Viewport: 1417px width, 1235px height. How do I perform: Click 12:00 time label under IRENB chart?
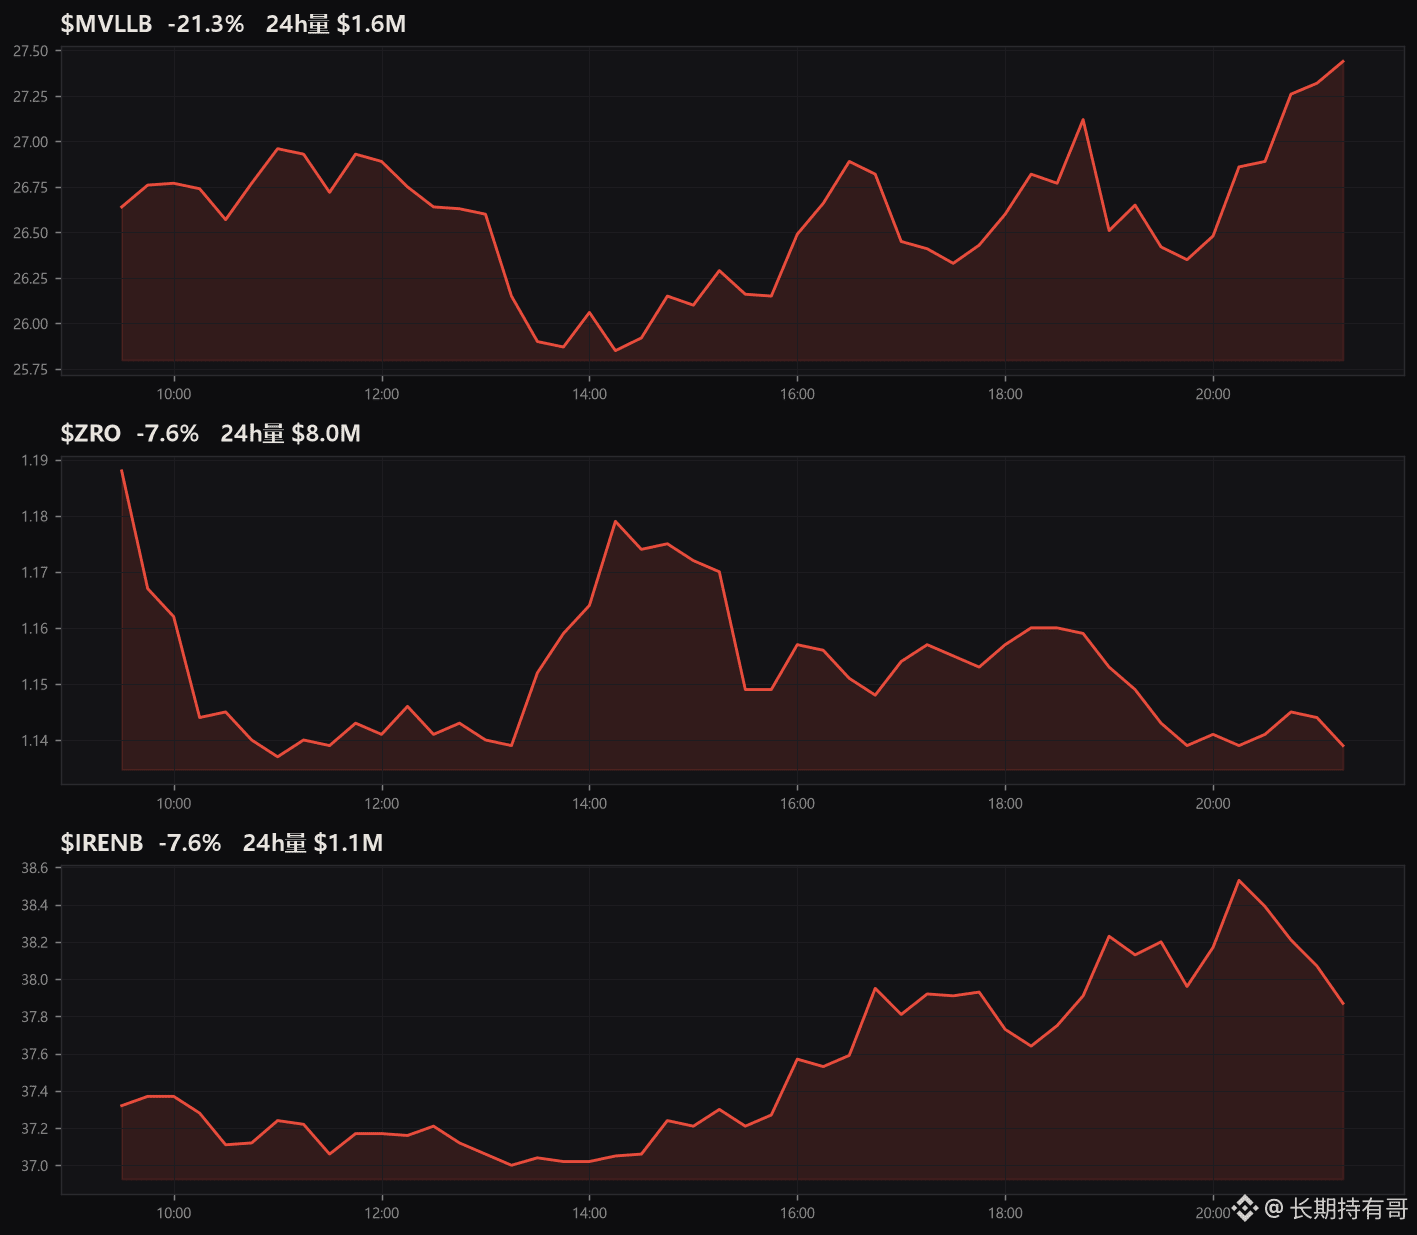click(x=382, y=1213)
